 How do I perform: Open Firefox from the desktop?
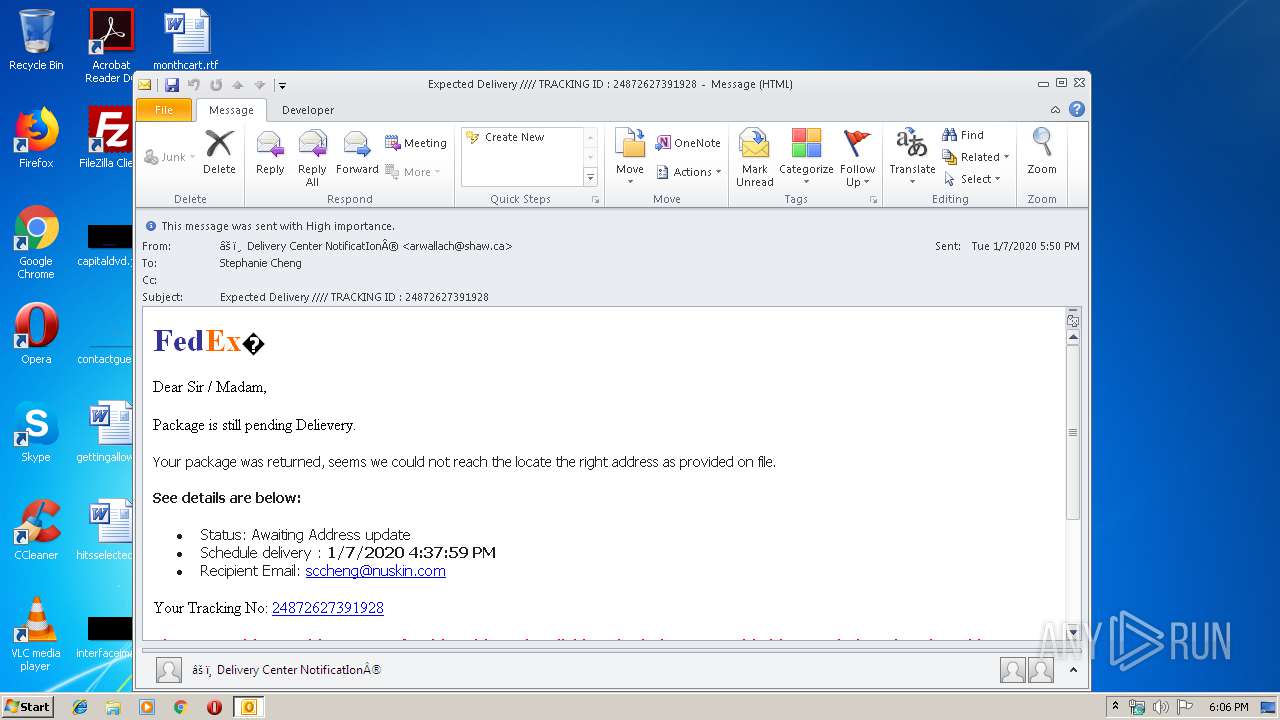(36, 139)
